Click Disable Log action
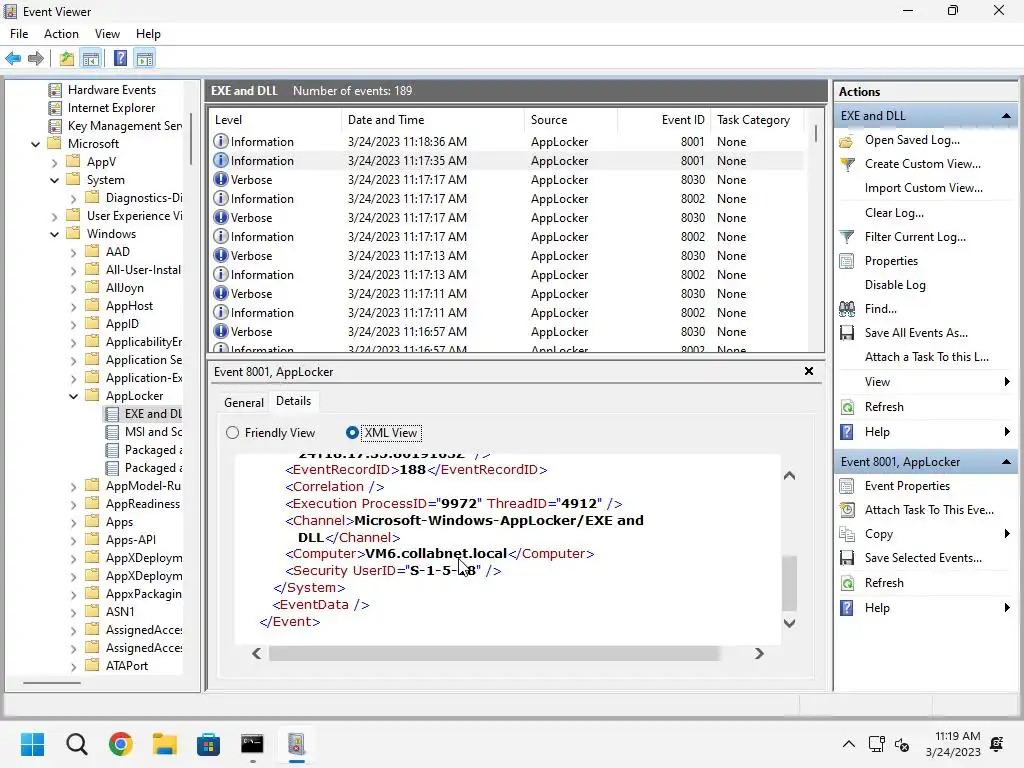The height and width of the screenshot is (768, 1024). [895, 285]
